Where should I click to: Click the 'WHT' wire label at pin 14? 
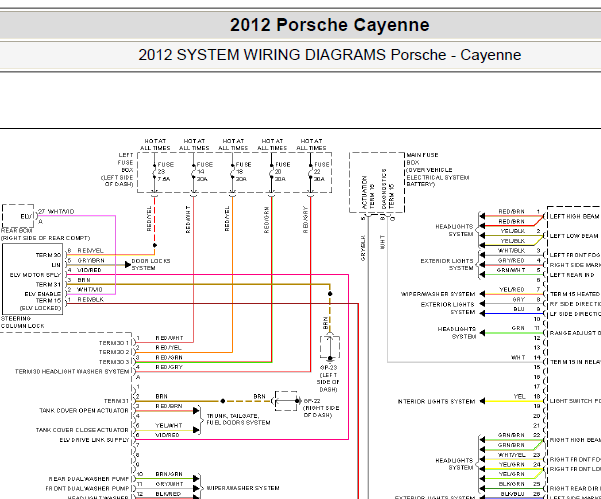coord(518,357)
